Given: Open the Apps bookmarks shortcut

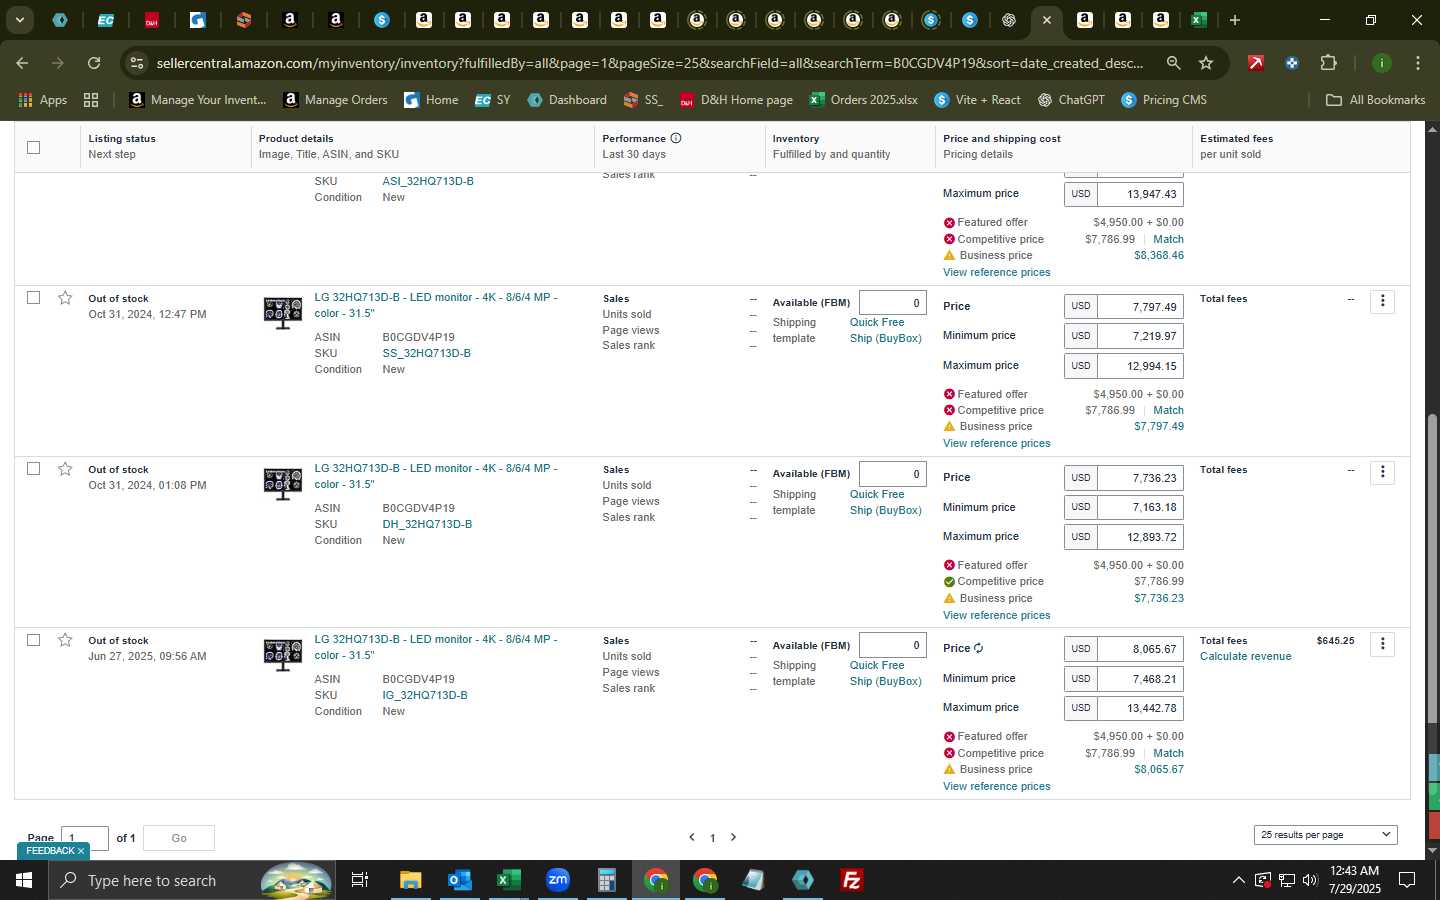Looking at the screenshot, I should [x=43, y=100].
